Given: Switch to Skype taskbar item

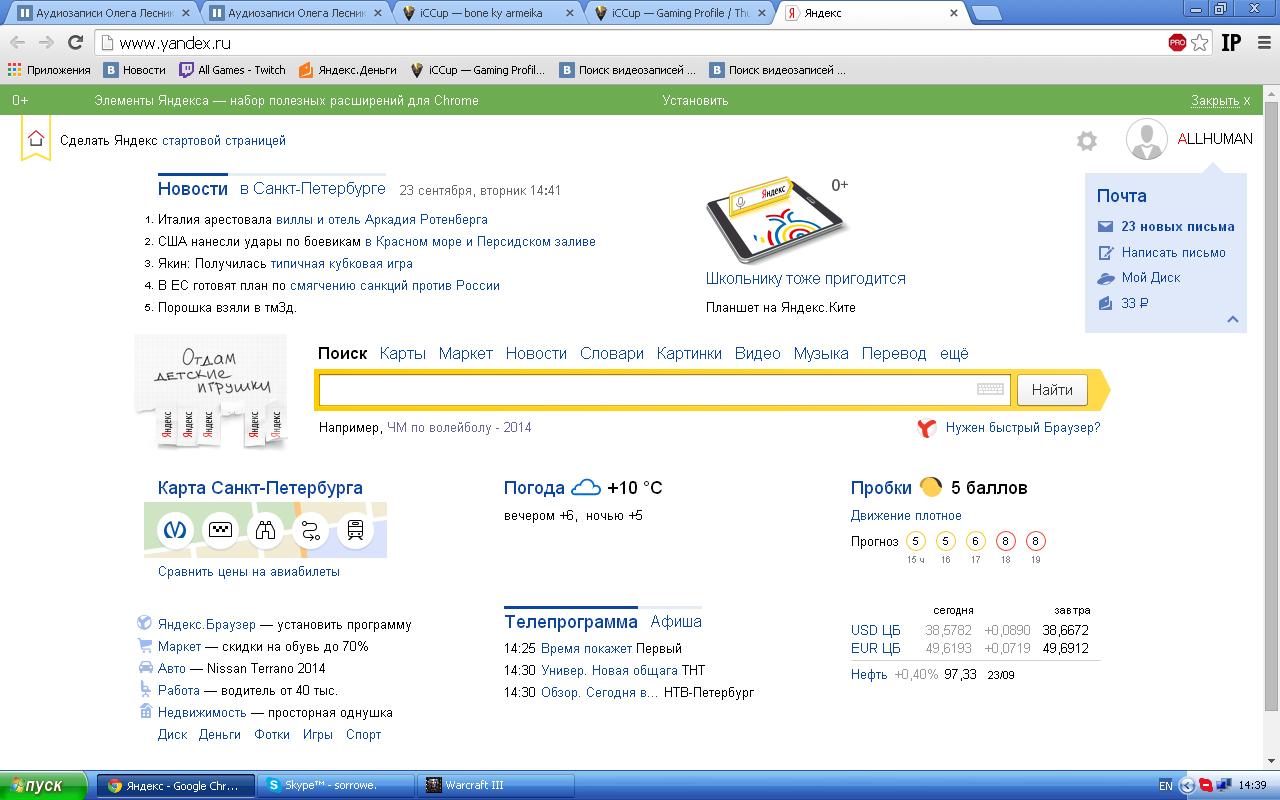Looking at the screenshot, I should point(335,785).
